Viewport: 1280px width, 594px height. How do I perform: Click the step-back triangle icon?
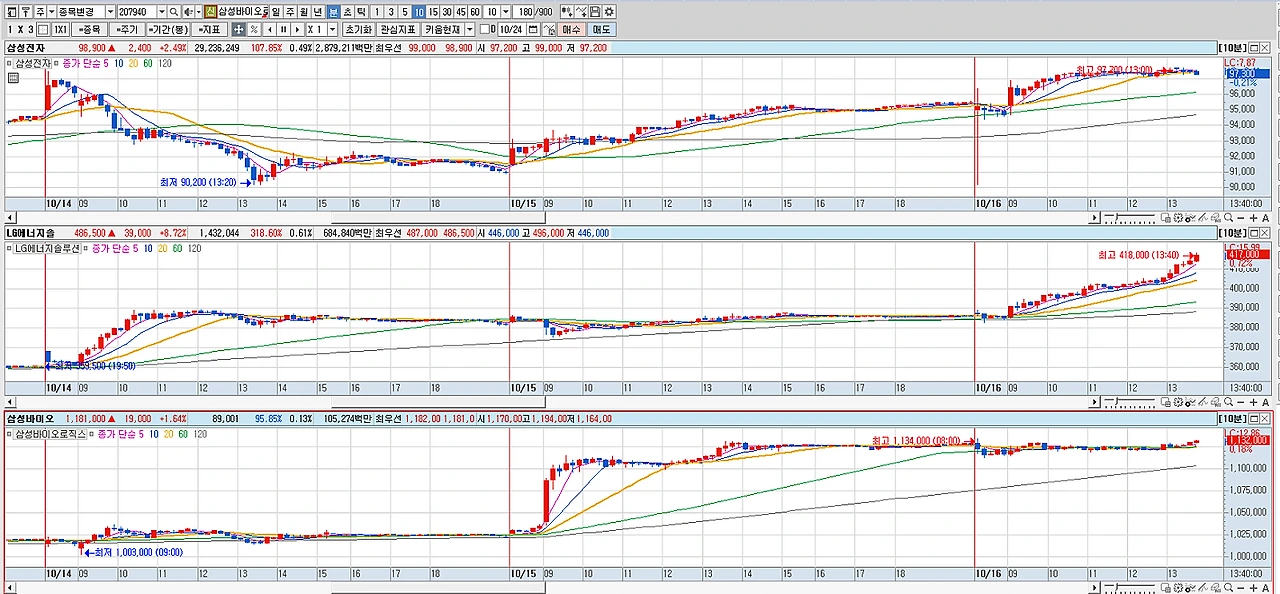coord(270,29)
